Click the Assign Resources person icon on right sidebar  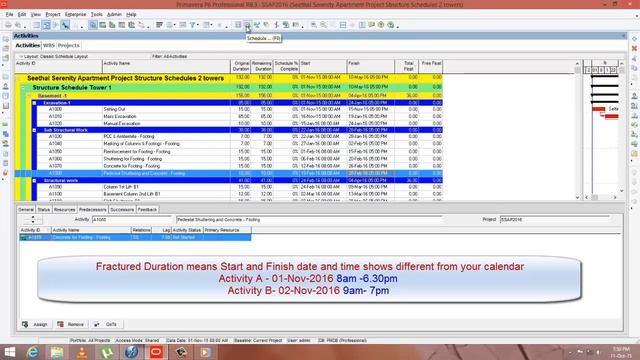634,96
